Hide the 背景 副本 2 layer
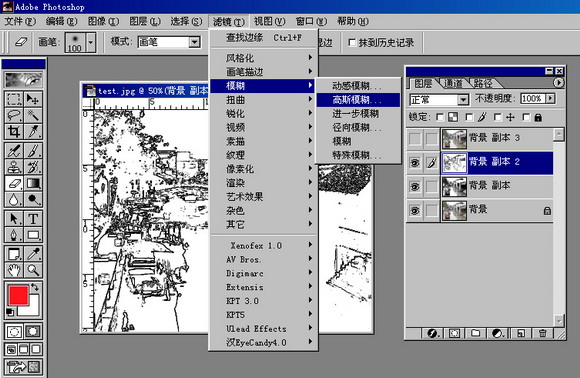Image resolution: width=580 pixels, height=378 pixels. coord(415,163)
